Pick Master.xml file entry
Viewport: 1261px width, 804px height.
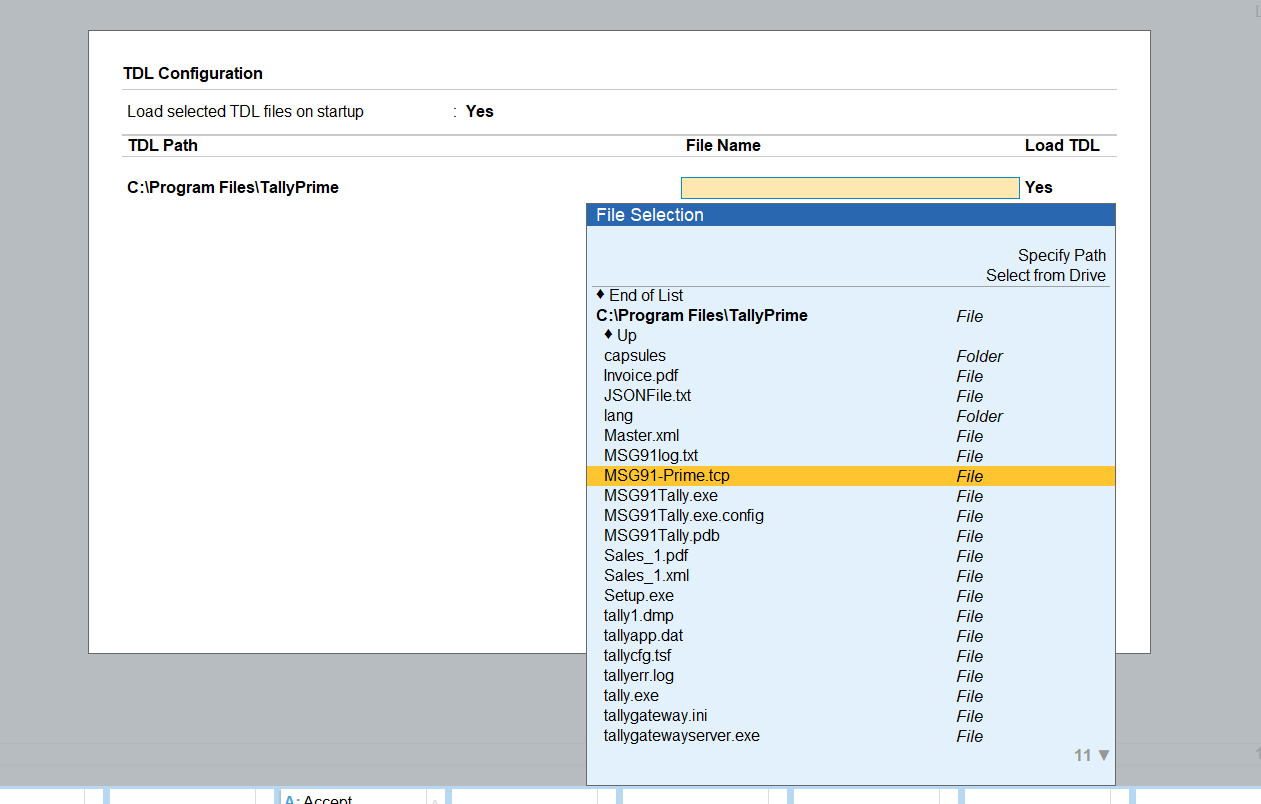pyautogui.click(x=641, y=436)
